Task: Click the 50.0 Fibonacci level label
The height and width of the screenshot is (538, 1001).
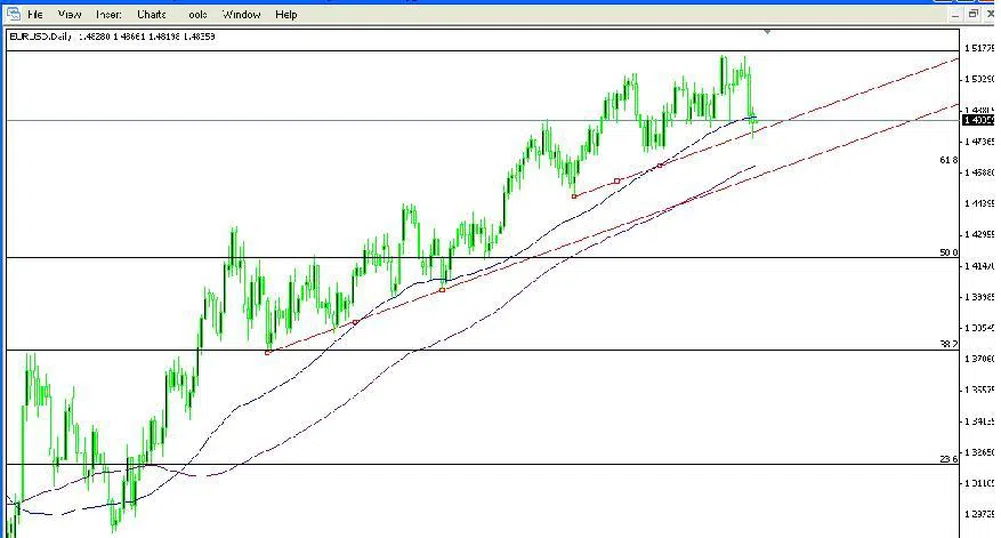Action: [x=948, y=253]
